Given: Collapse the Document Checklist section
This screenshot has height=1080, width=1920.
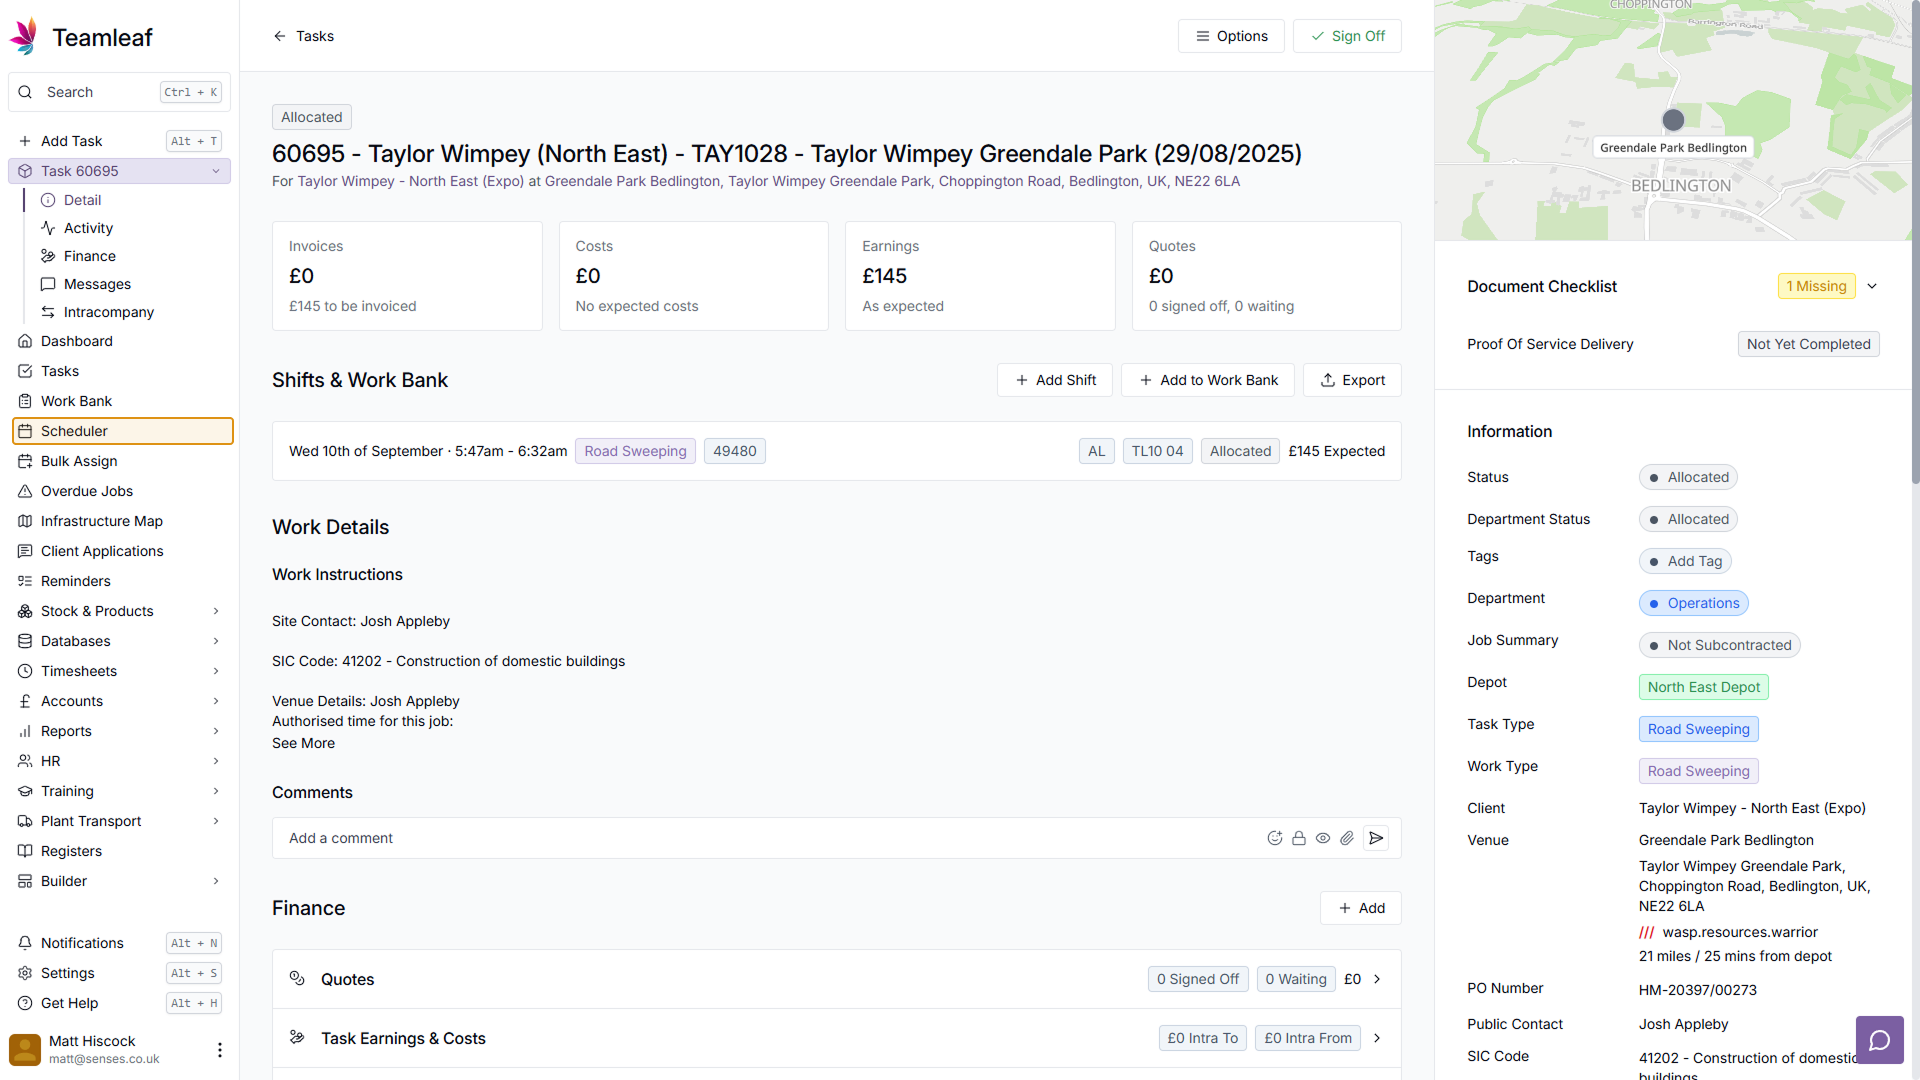Looking at the screenshot, I should click(x=1872, y=286).
